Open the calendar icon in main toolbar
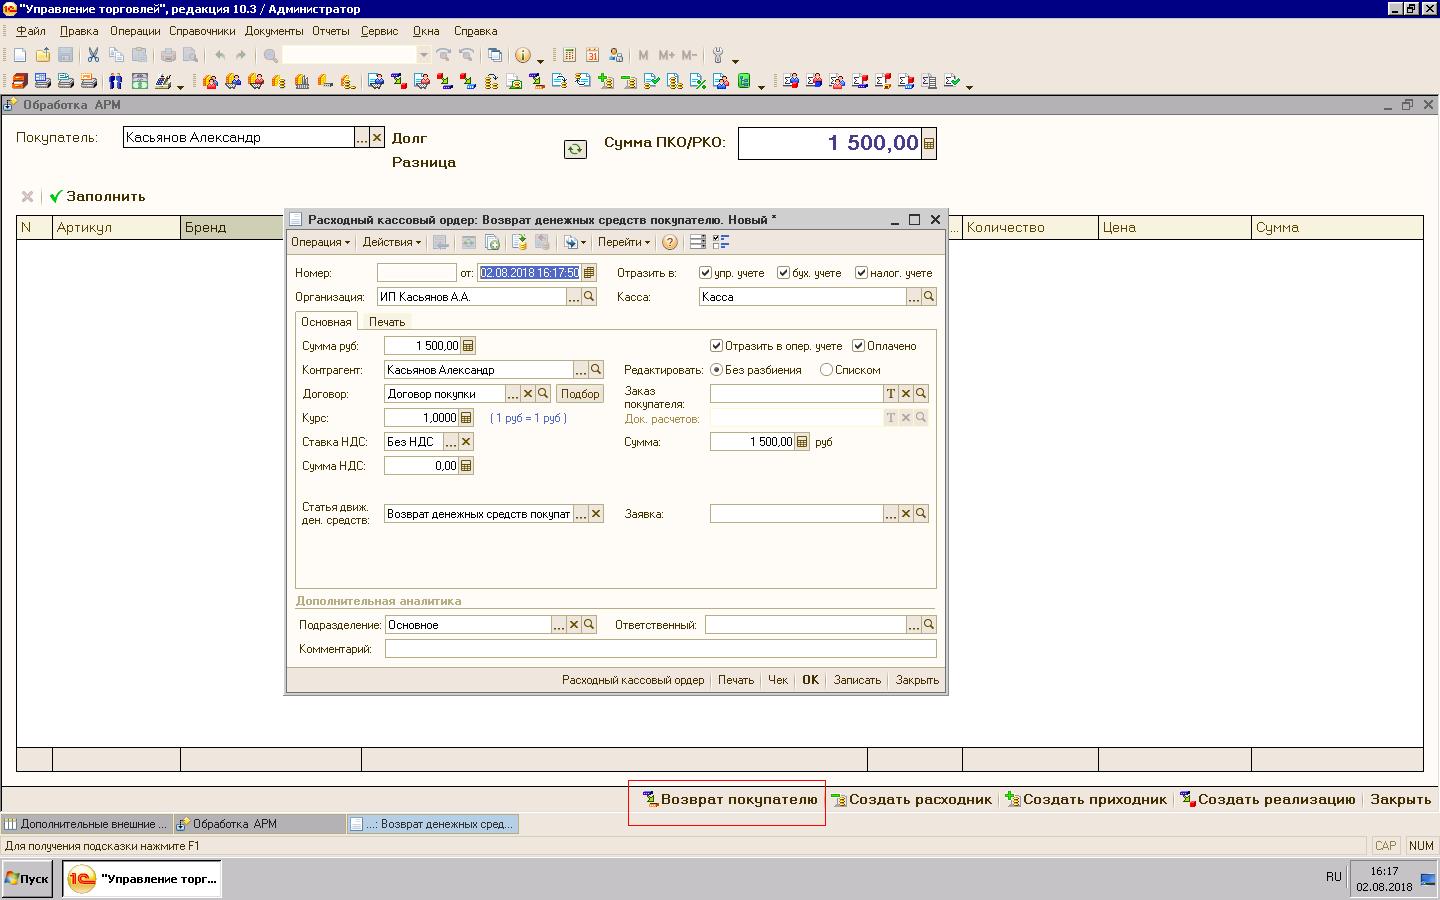 (x=592, y=56)
